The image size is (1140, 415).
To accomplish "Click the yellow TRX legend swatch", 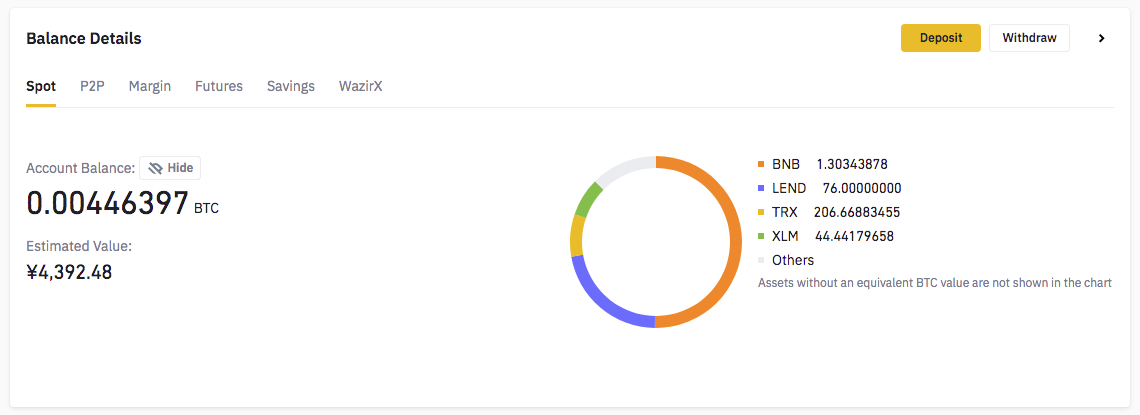I will click(x=761, y=212).
